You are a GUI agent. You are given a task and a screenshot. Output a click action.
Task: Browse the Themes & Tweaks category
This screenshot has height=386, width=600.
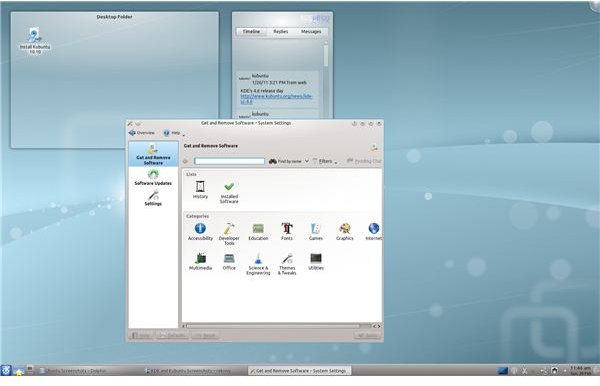click(287, 264)
